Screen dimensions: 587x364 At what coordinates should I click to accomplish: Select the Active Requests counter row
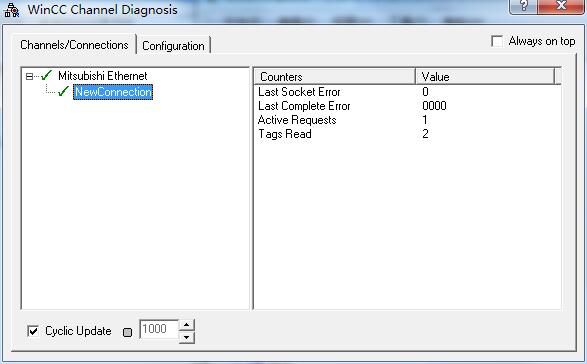coord(407,120)
